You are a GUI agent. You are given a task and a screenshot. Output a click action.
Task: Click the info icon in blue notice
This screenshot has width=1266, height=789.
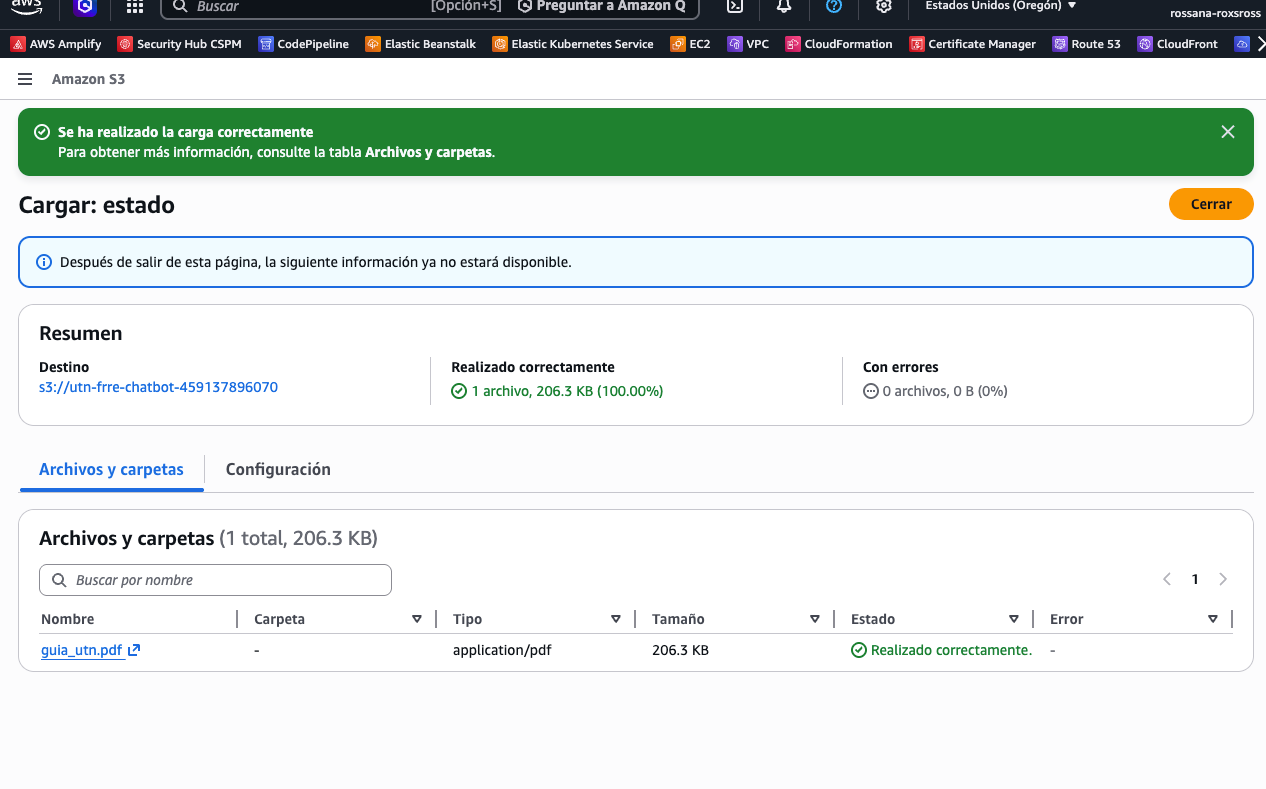44,262
